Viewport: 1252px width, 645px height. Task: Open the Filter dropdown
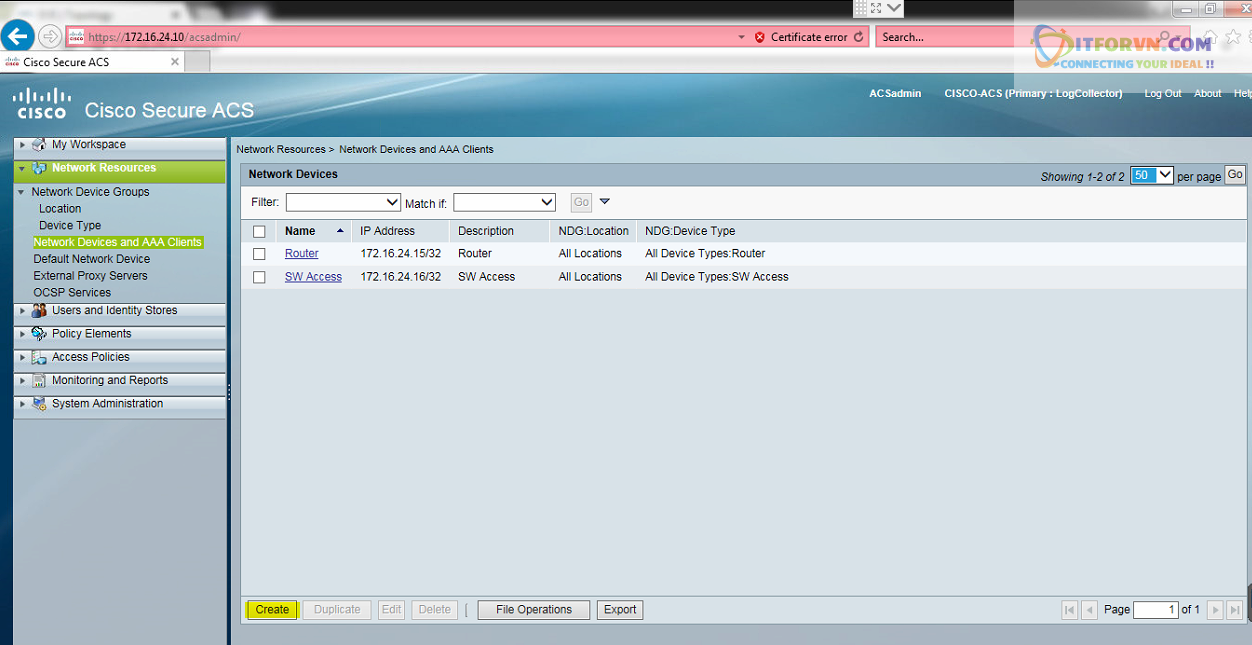click(343, 202)
